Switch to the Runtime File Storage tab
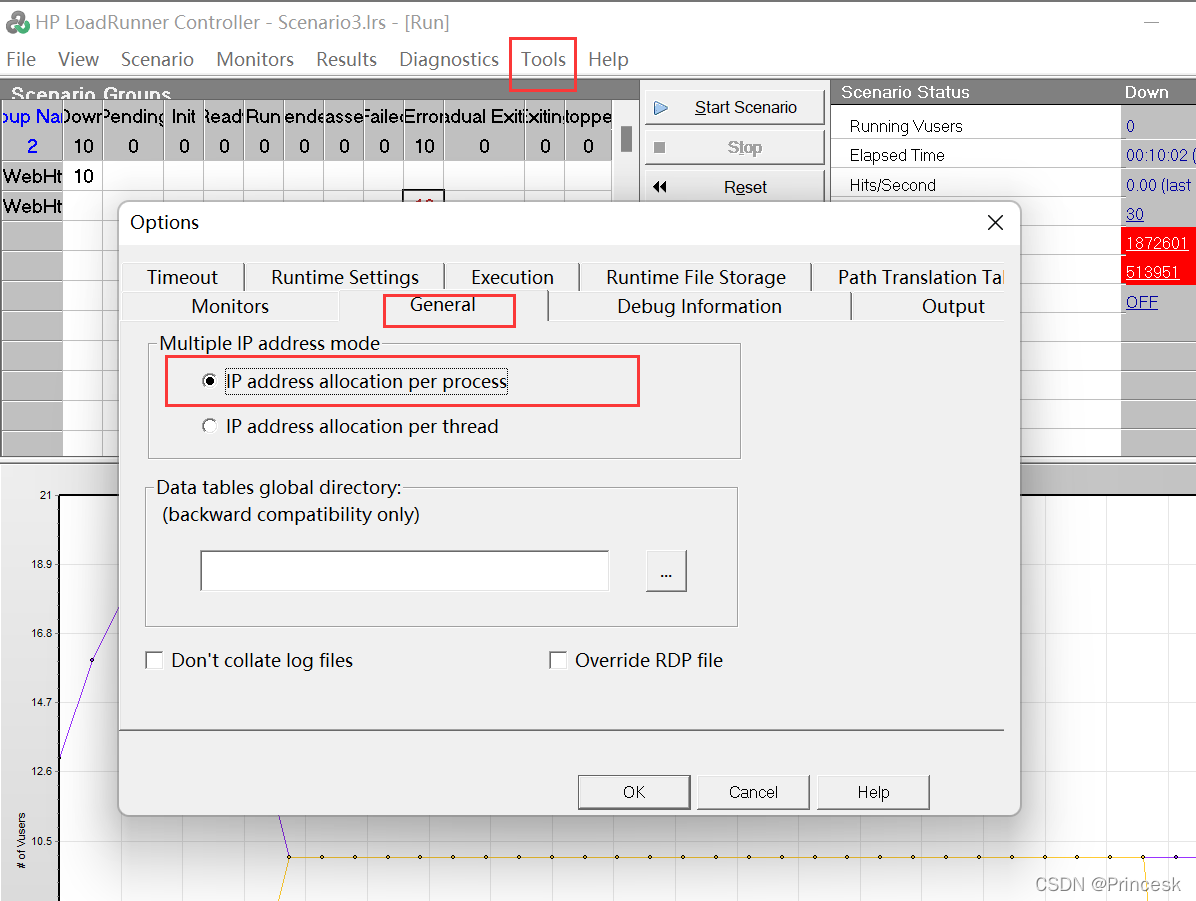This screenshot has height=901, width=1196. click(696, 277)
